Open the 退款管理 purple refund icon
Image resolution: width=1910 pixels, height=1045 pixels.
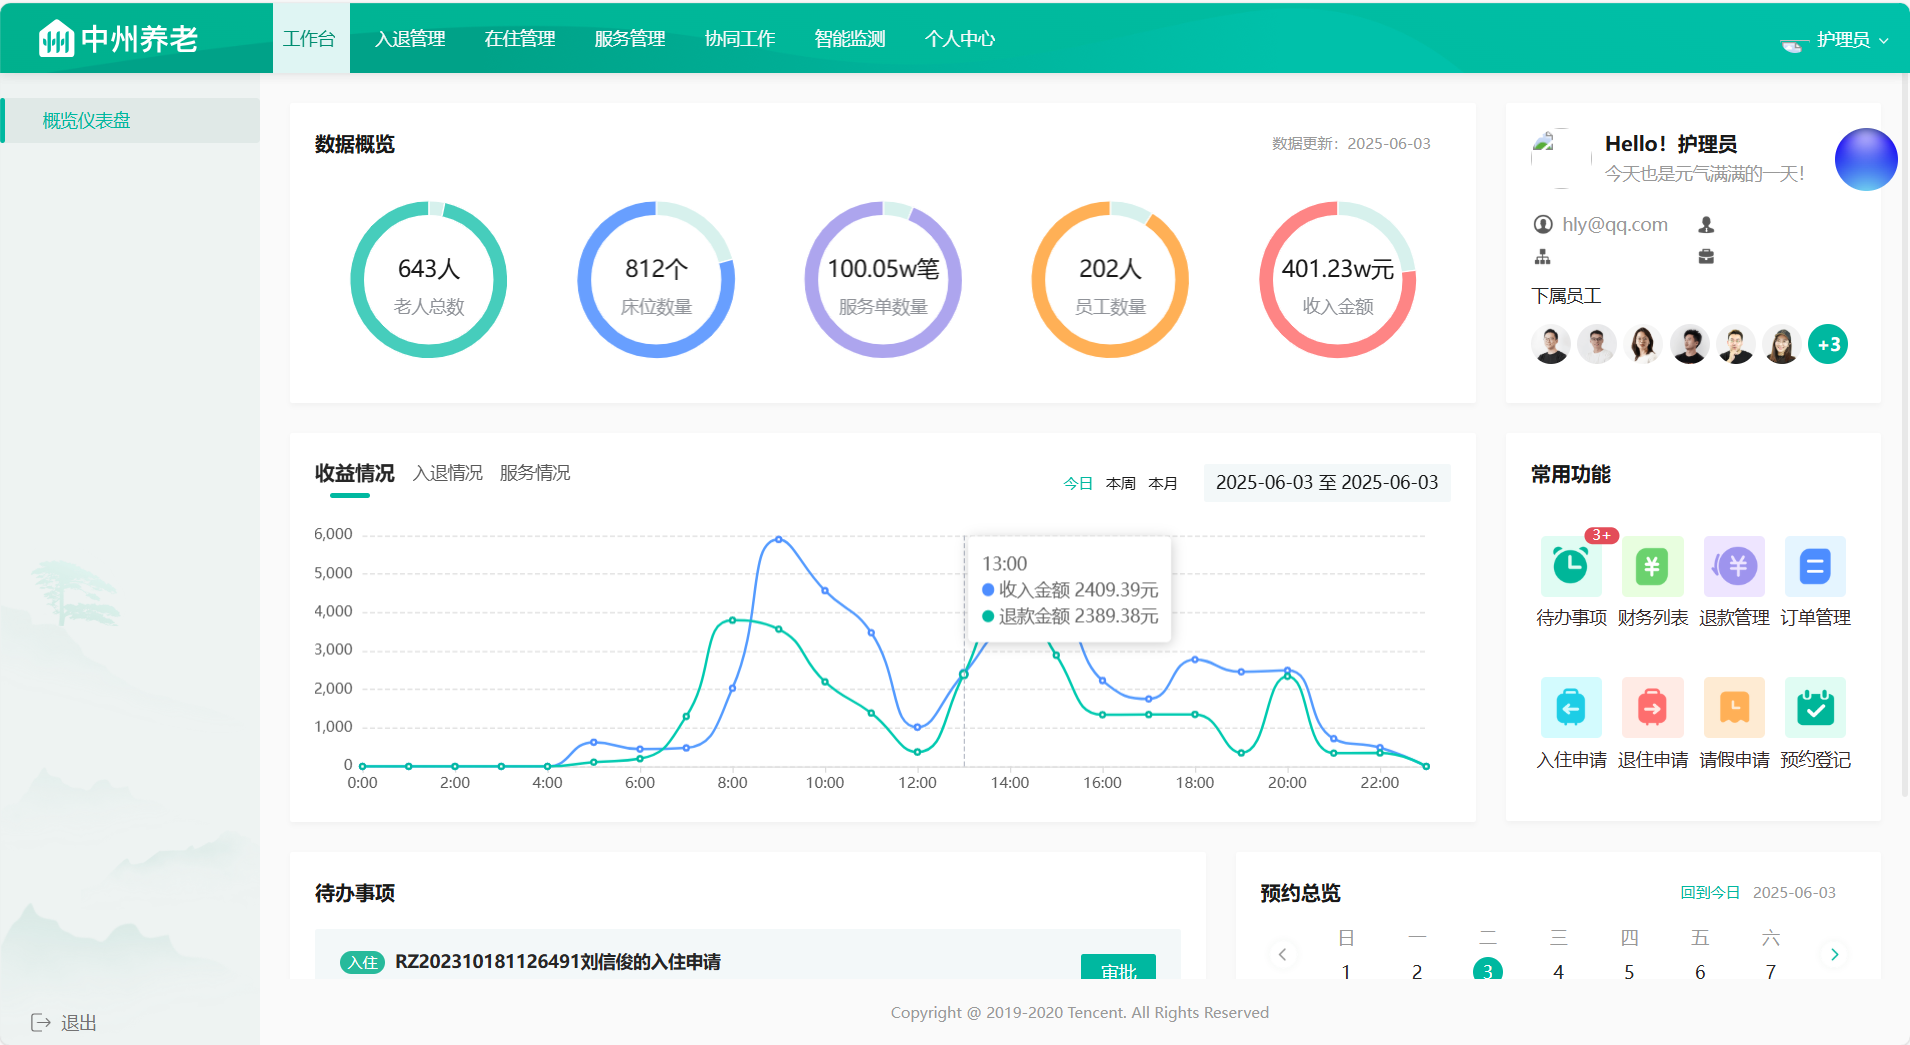click(x=1734, y=567)
